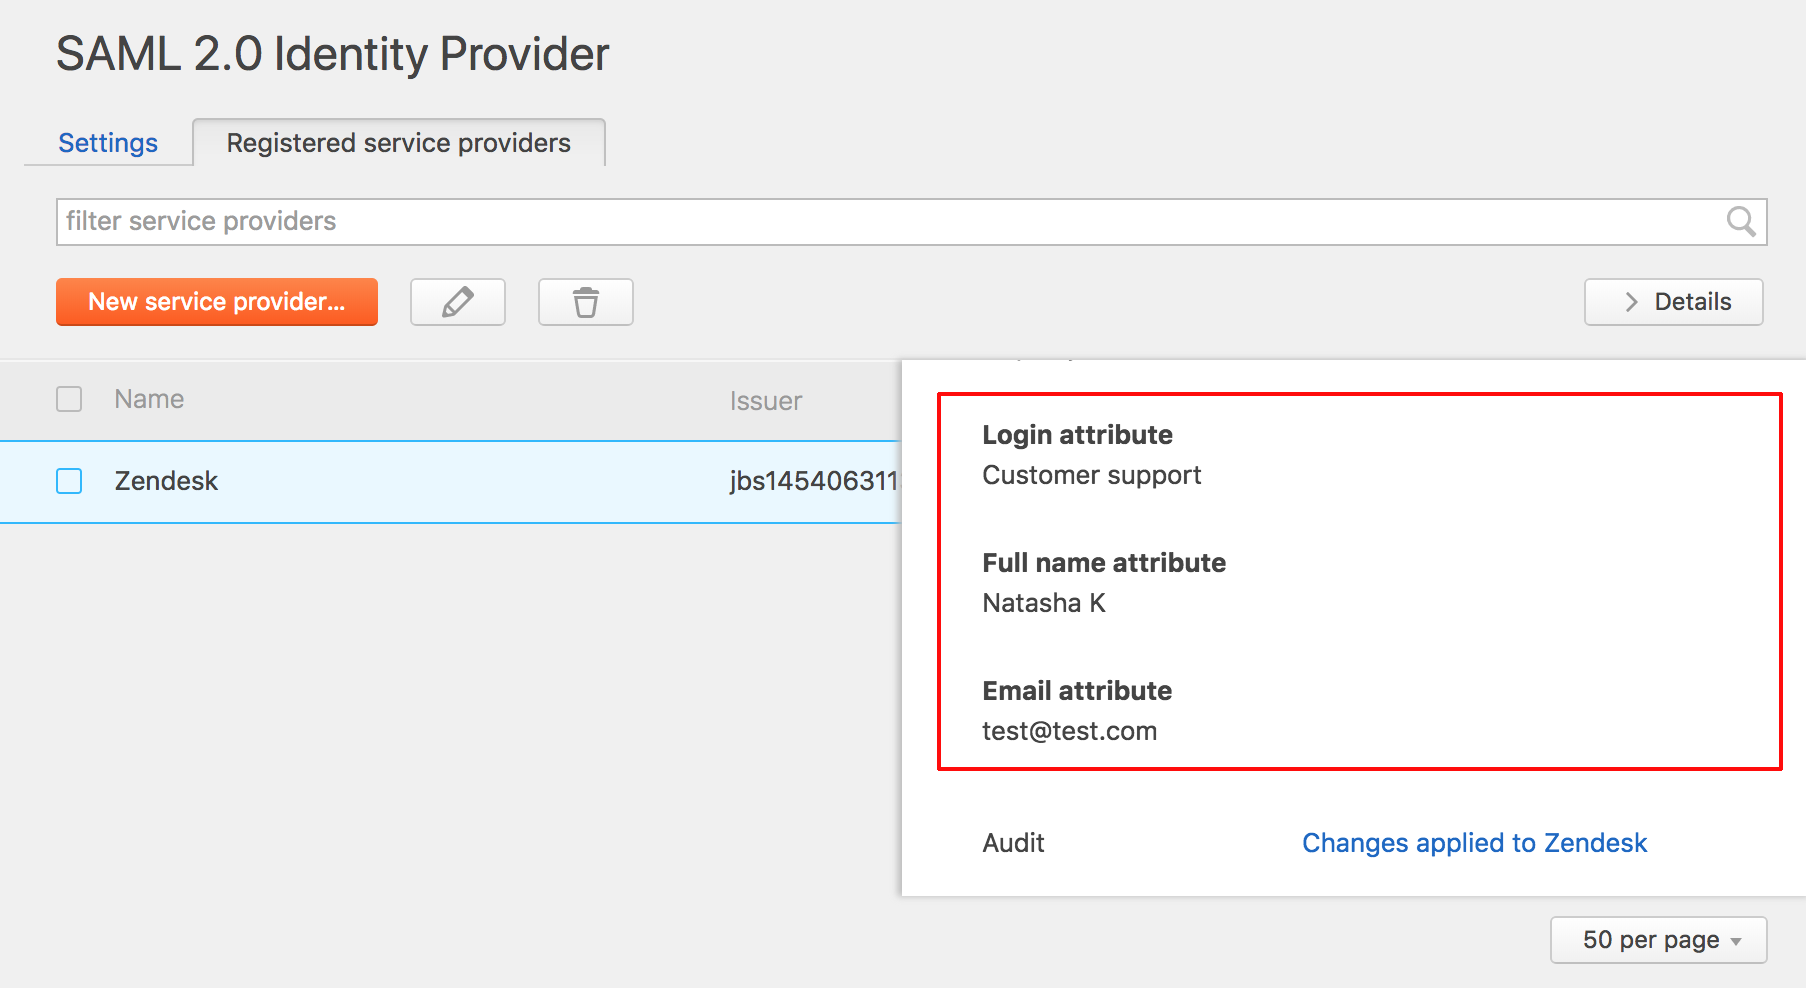Open the Changes applied to Zendesk link
The width and height of the screenshot is (1806, 988).
[x=1474, y=843]
